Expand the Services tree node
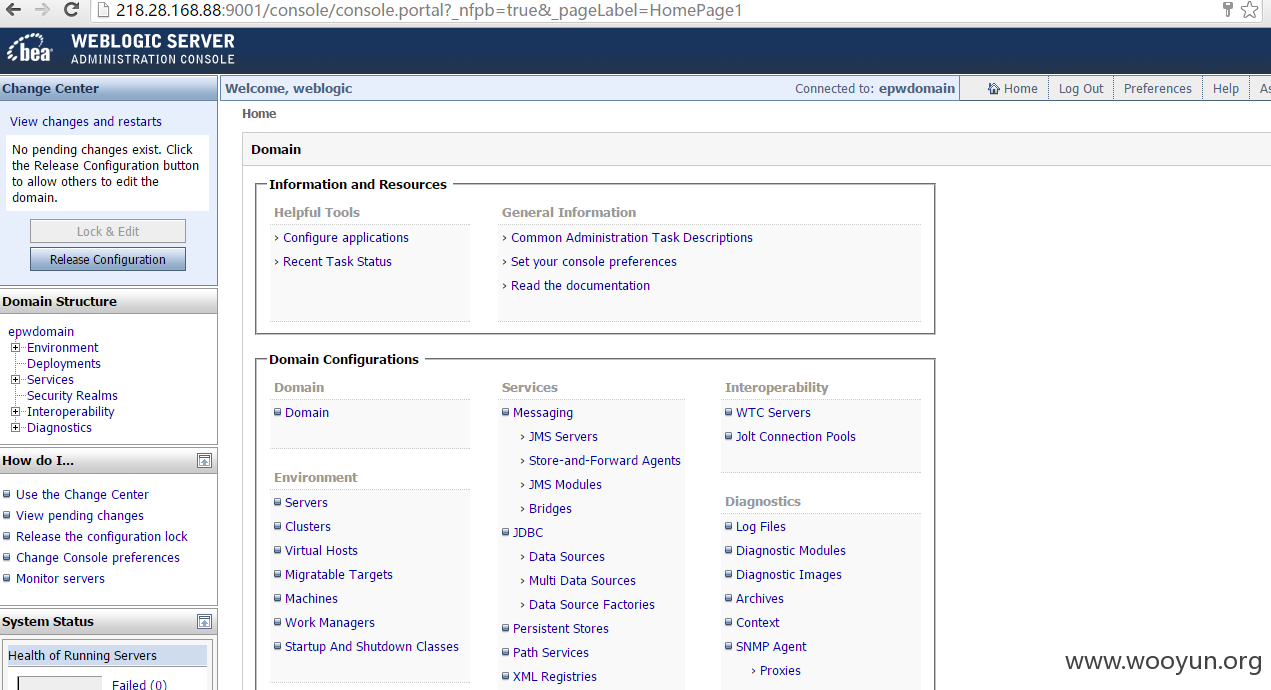Screen dimensions: 1271x690 pyautogui.click(x=16, y=380)
